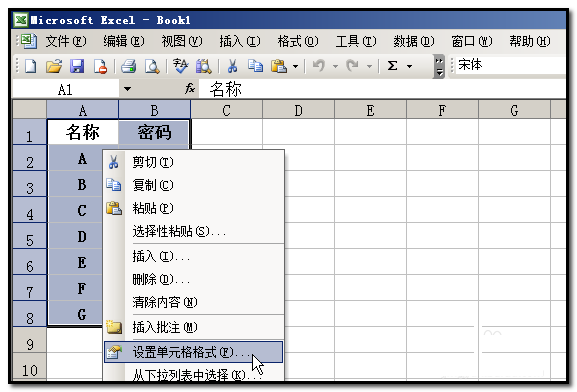Expand the Paste options dropdown arrow

click(295, 67)
